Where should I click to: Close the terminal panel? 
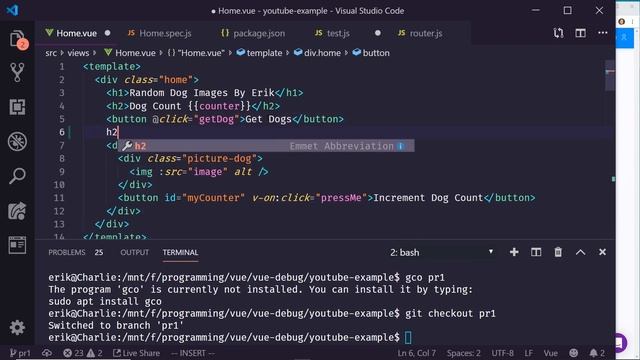pyautogui.click(x=602, y=252)
